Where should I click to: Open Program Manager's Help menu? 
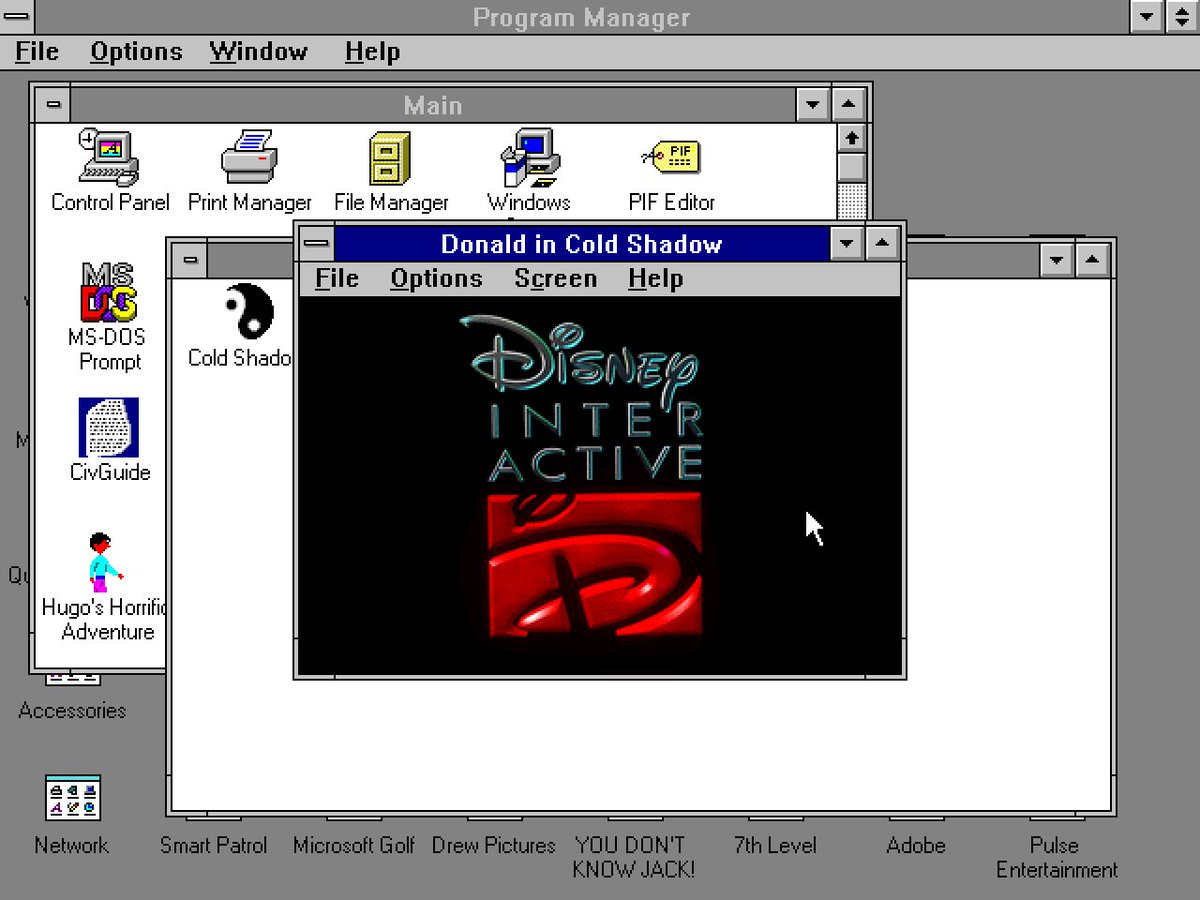[x=372, y=52]
